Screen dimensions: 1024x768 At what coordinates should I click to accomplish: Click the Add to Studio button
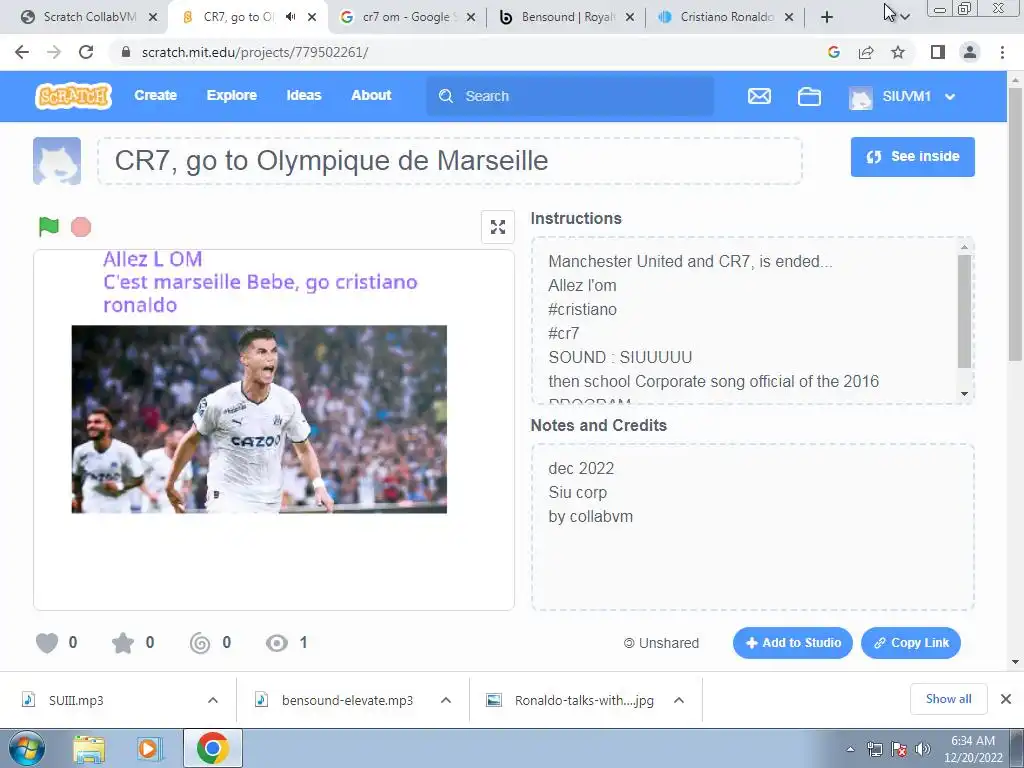point(792,643)
